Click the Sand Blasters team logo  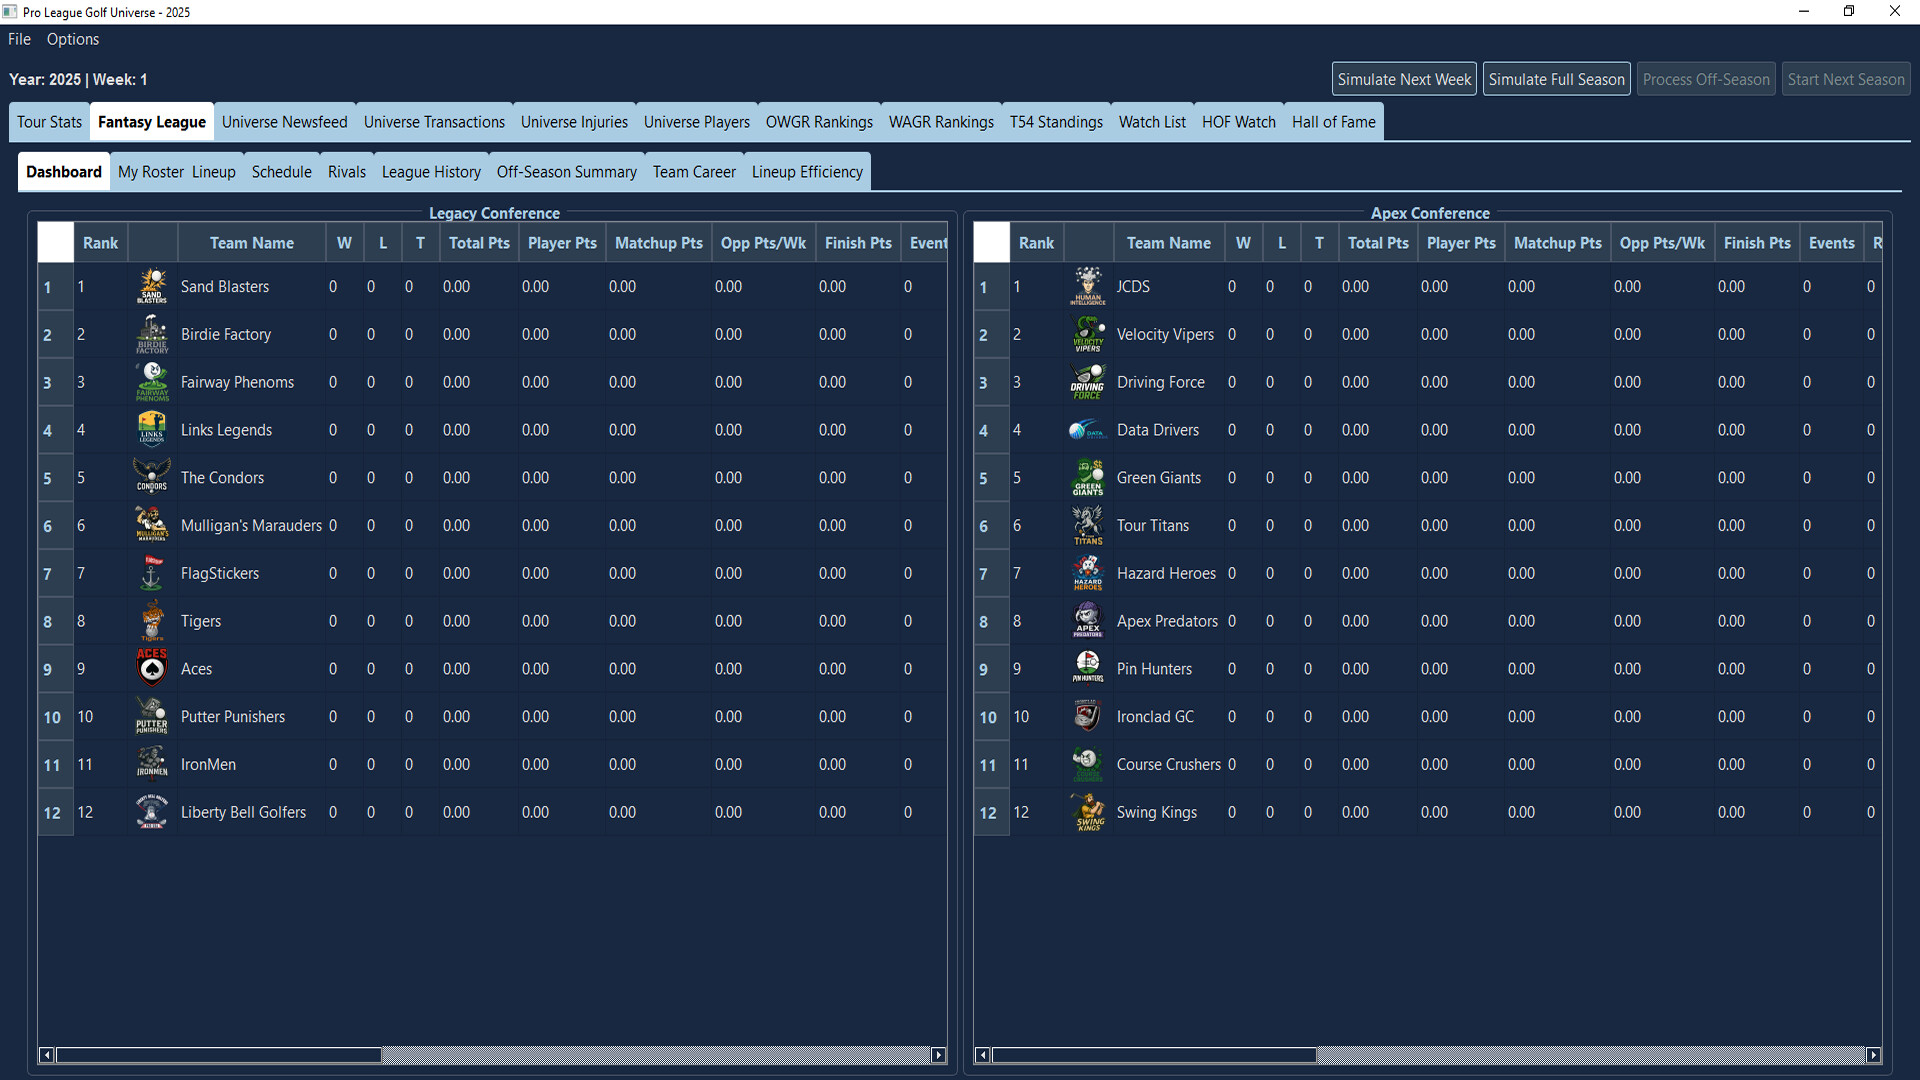152,286
